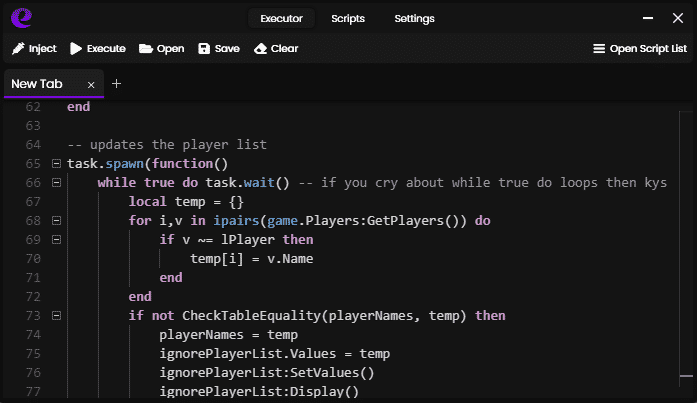Switch to the Executor tab
697x403 pixels.
pos(281,18)
